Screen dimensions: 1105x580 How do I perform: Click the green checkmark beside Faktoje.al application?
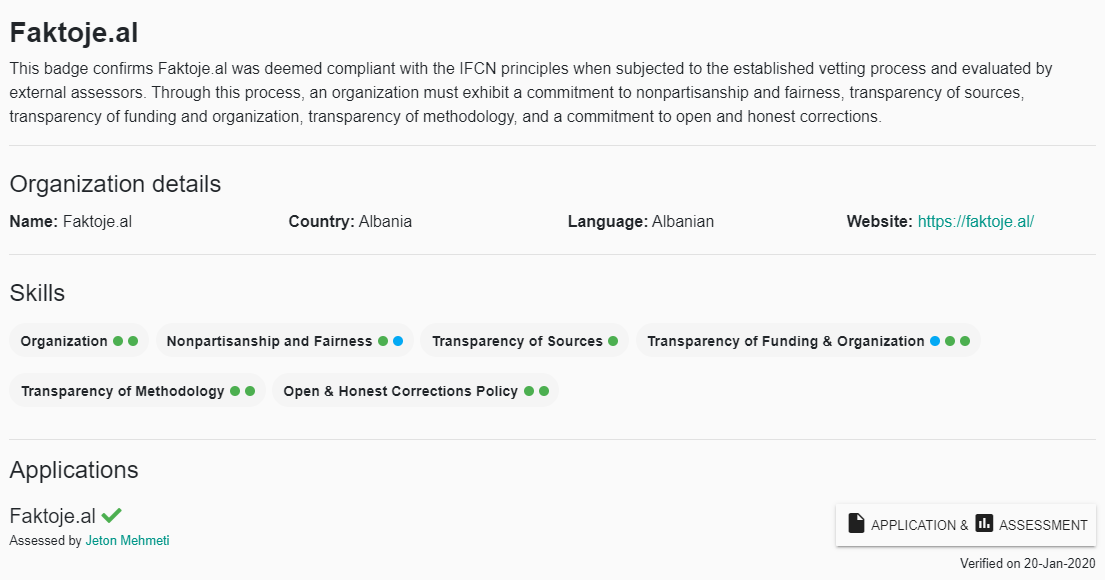click(111, 515)
